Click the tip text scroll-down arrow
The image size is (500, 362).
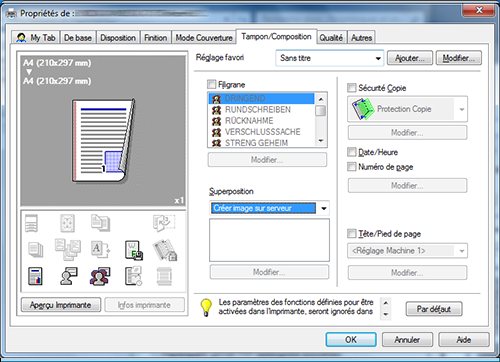[386, 314]
